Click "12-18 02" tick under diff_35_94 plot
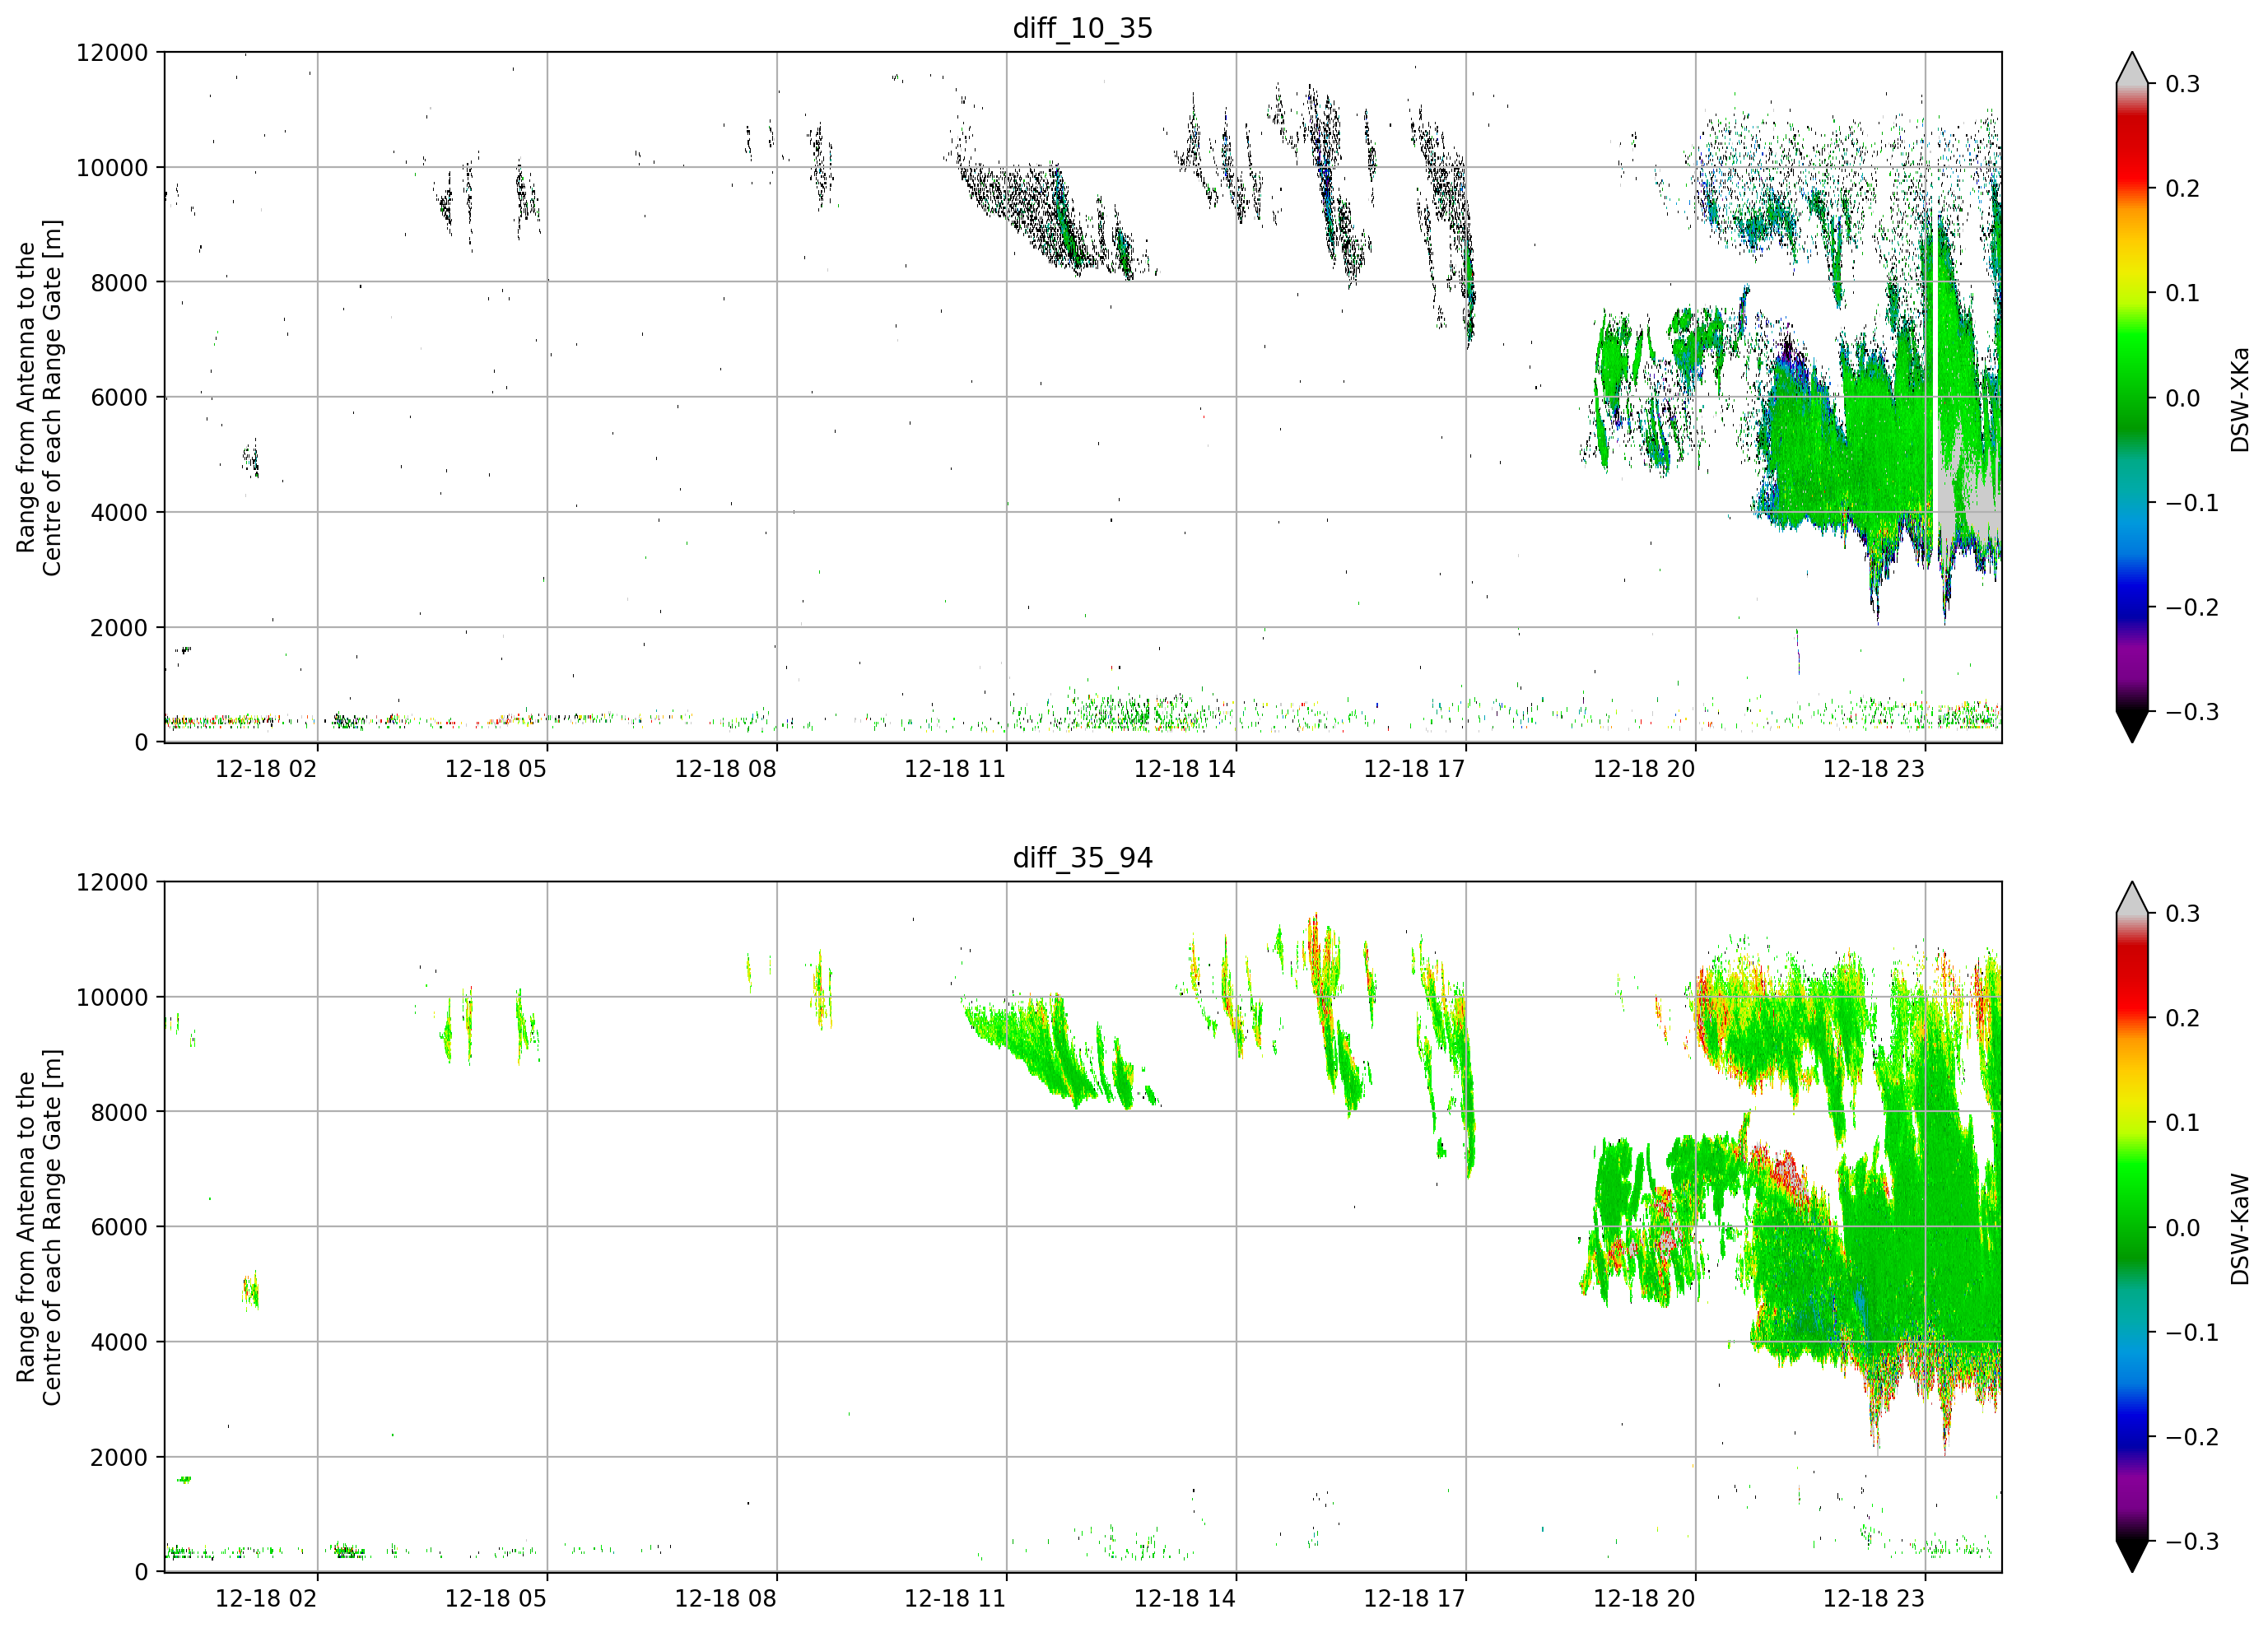2268x1628 pixels. pos(266,1599)
